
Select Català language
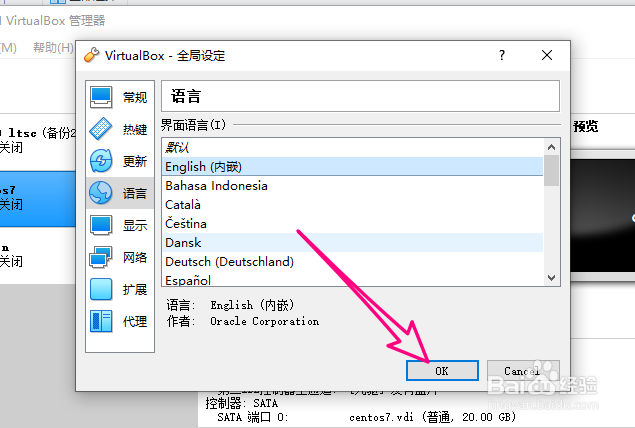click(x=352, y=204)
